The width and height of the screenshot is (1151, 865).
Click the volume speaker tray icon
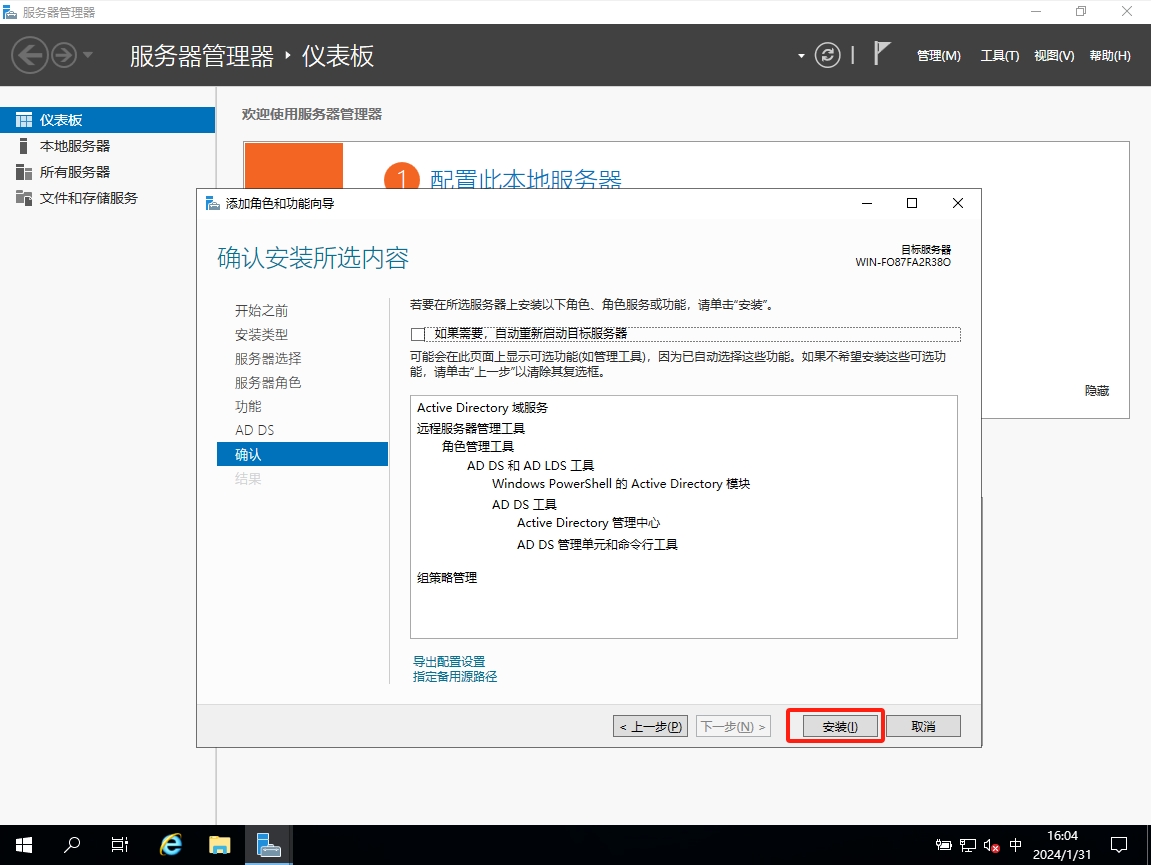point(992,845)
